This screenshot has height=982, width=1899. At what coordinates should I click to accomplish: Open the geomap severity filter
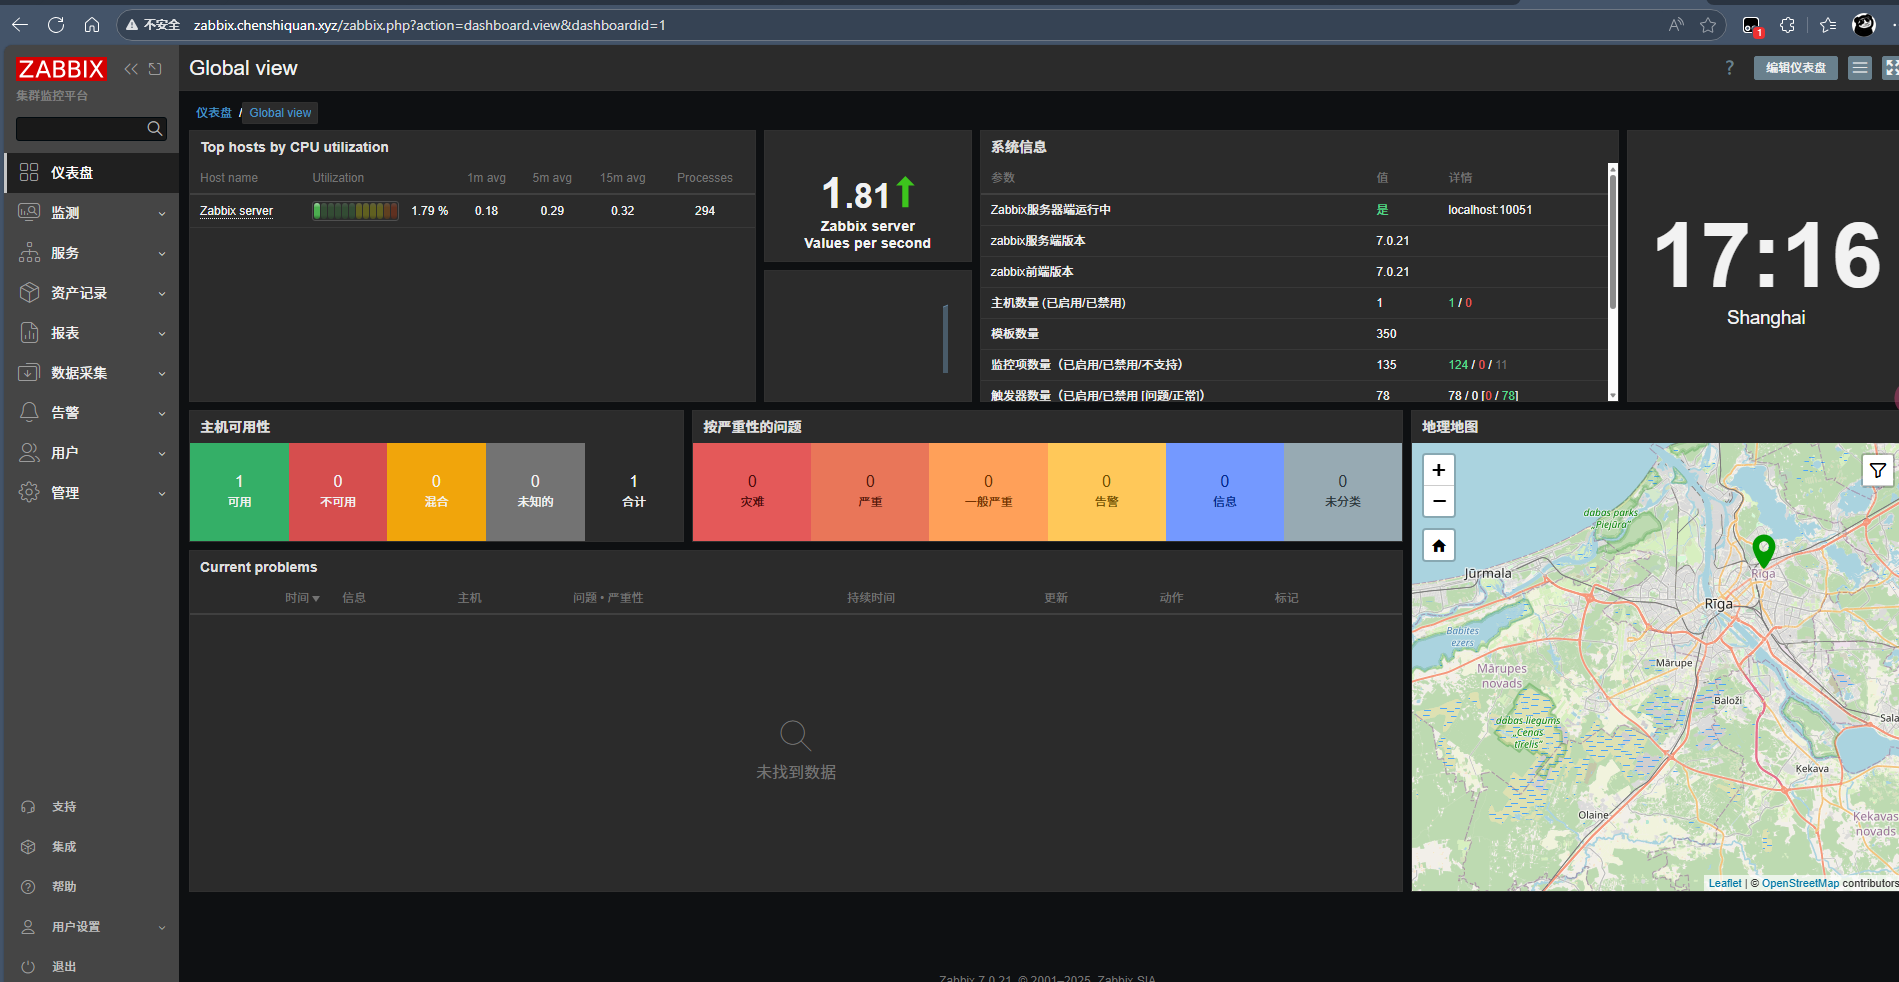pos(1877,470)
